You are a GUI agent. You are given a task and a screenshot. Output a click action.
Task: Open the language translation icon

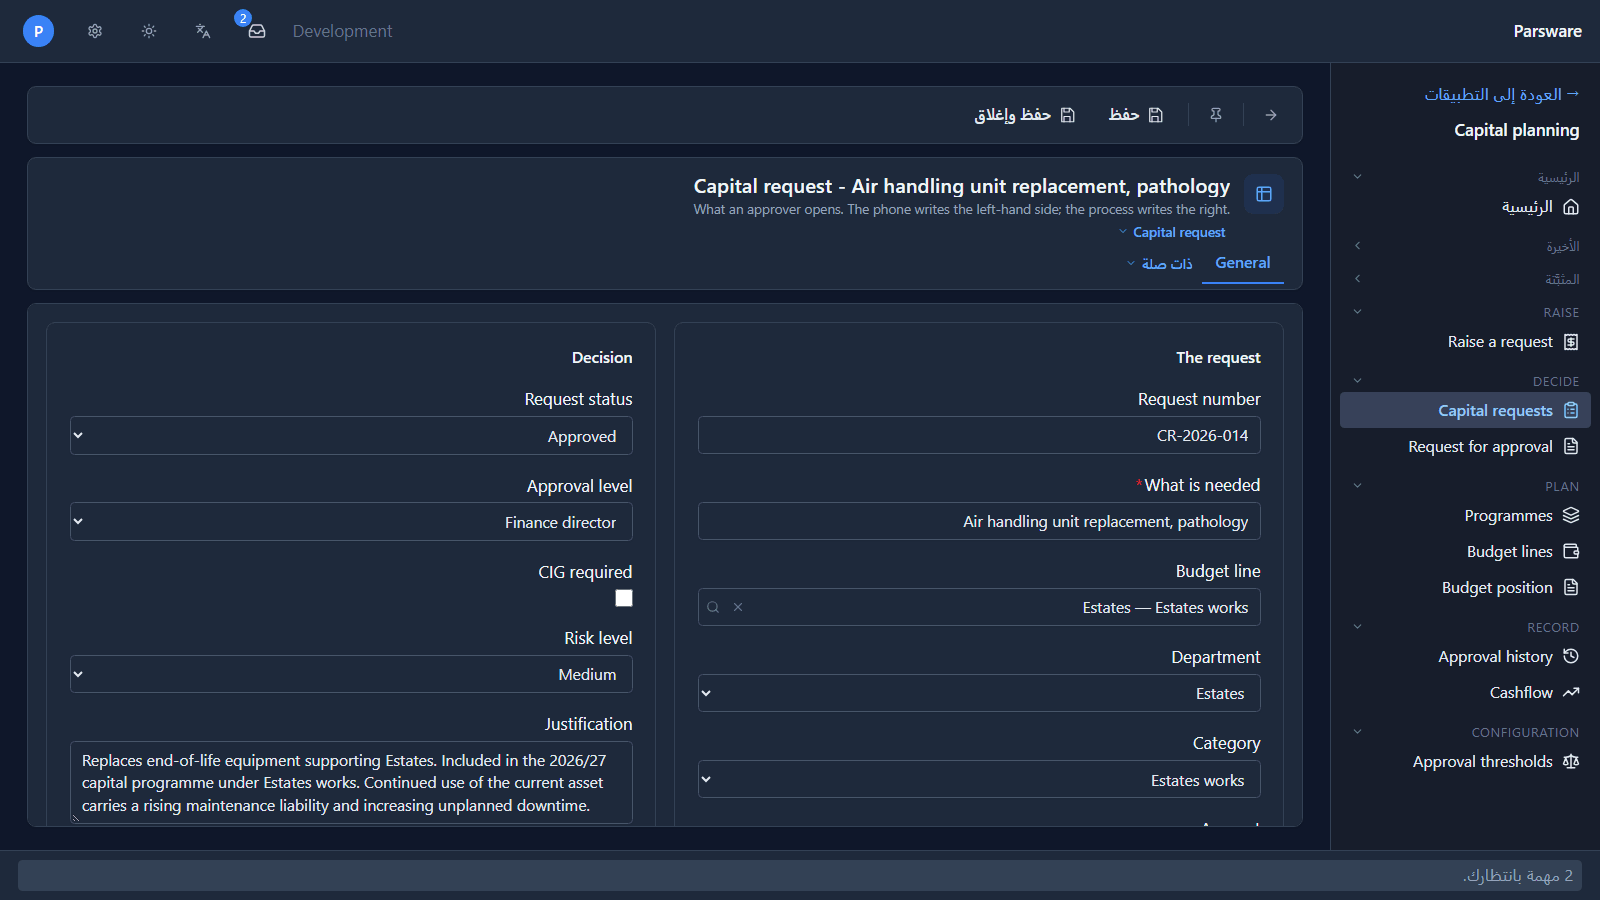(x=203, y=31)
